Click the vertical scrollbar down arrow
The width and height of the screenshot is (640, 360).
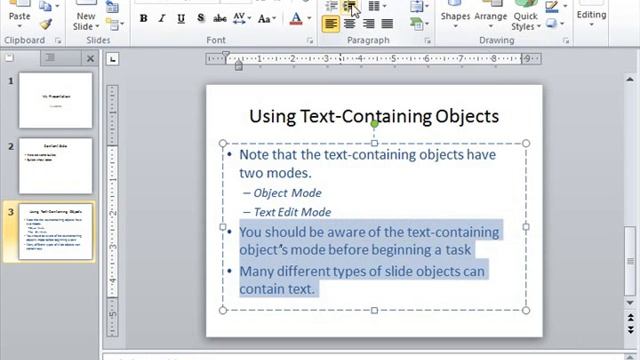click(630, 303)
